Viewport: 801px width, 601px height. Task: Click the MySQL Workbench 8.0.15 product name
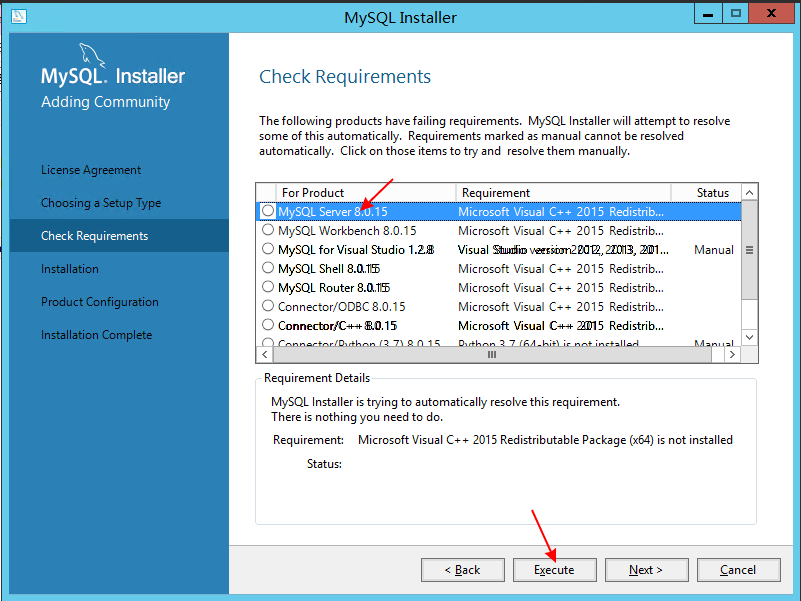[347, 230]
